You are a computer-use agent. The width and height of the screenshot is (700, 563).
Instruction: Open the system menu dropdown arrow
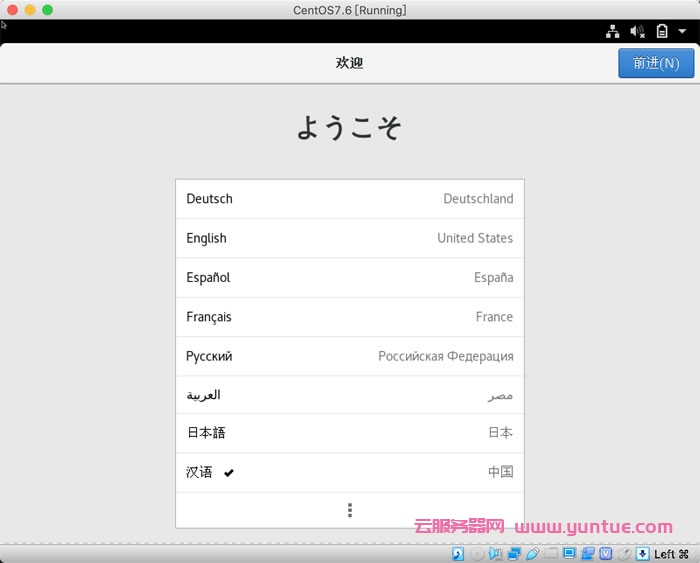click(683, 32)
